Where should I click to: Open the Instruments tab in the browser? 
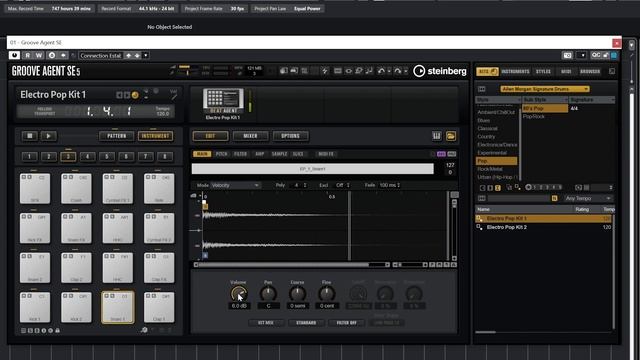coord(515,71)
